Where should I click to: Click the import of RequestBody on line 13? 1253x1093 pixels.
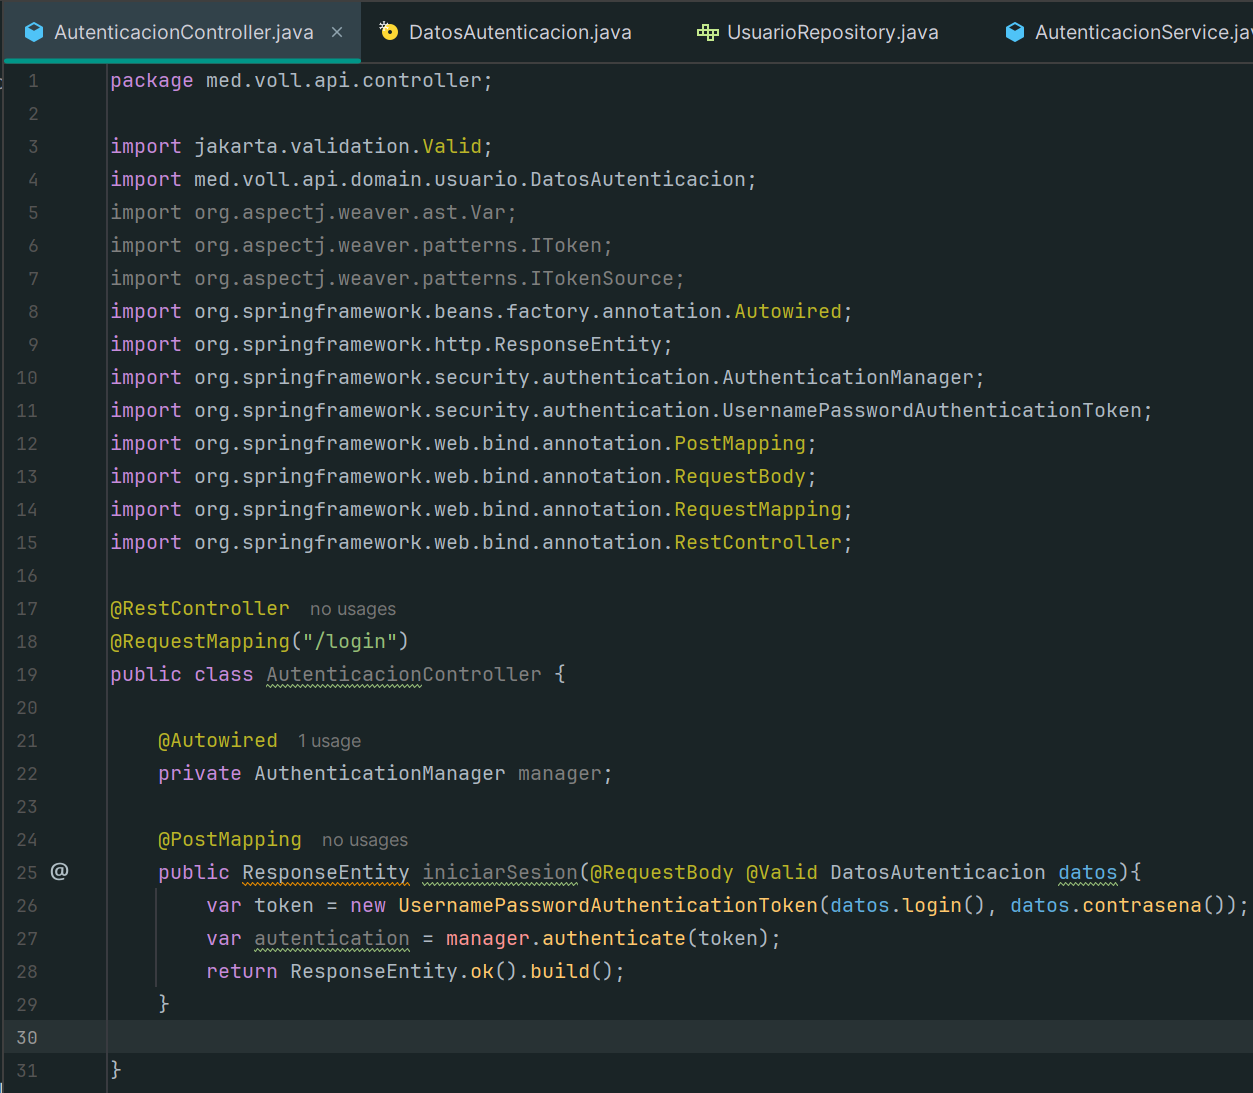click(463, 476)
